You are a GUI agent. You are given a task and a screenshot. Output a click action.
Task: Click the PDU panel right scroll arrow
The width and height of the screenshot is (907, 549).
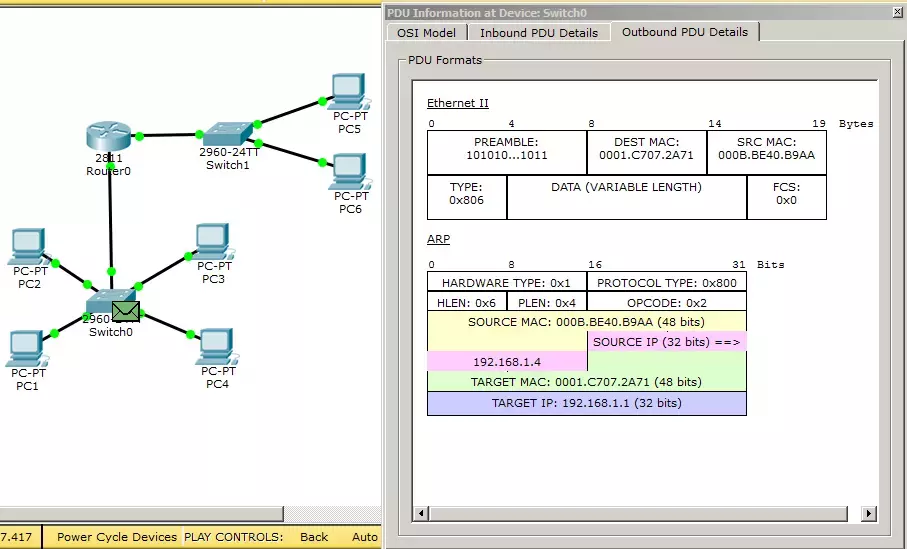point(868,513)
